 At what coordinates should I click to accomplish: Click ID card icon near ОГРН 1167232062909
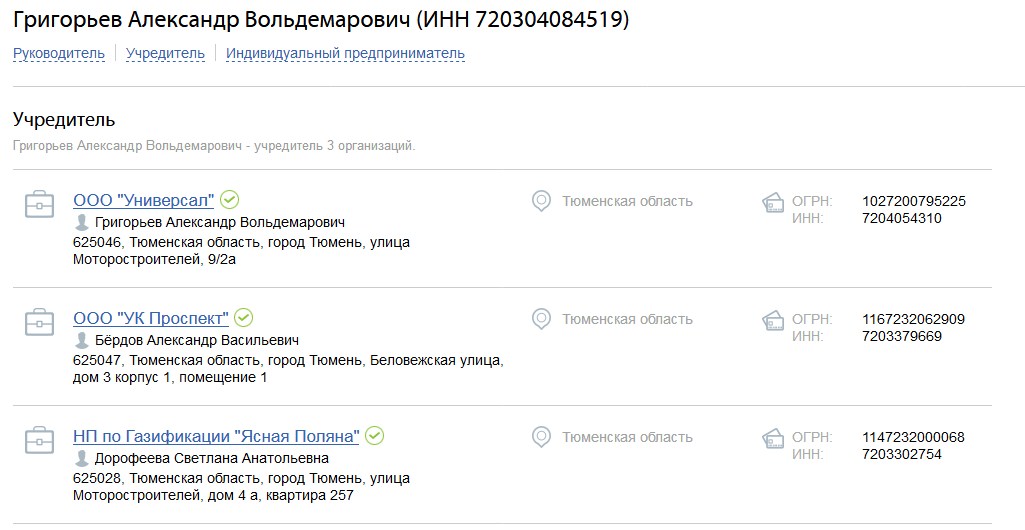[773, 321]
